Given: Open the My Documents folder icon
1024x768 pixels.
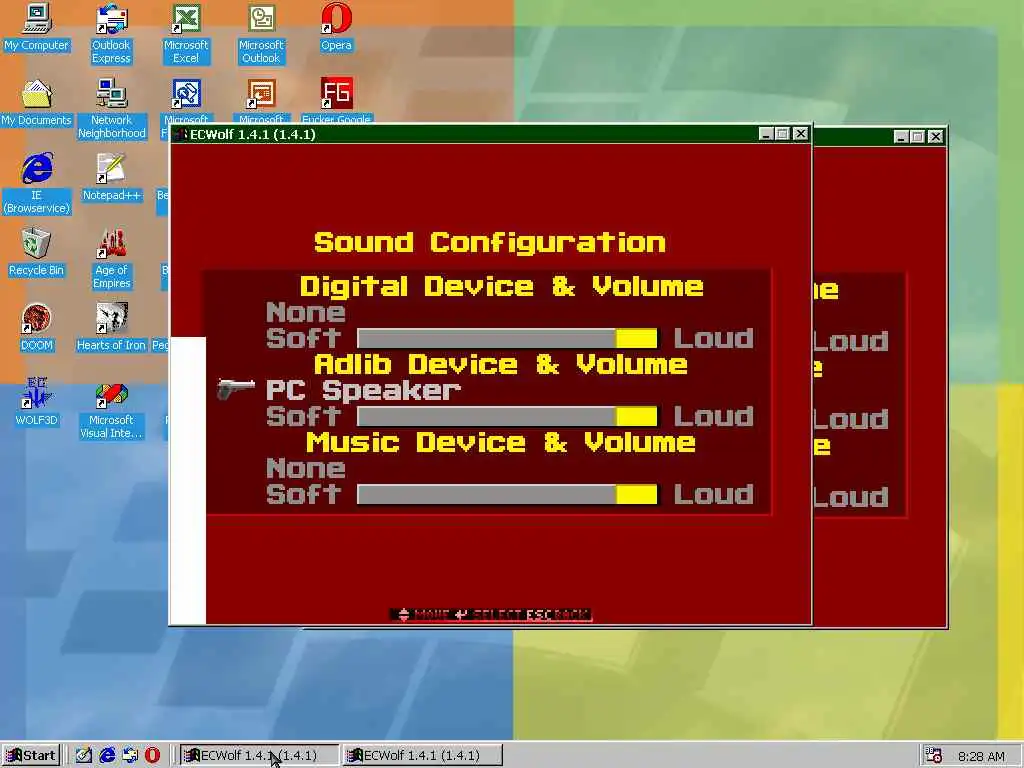Looking at the screenshot, I should [37, 103].
